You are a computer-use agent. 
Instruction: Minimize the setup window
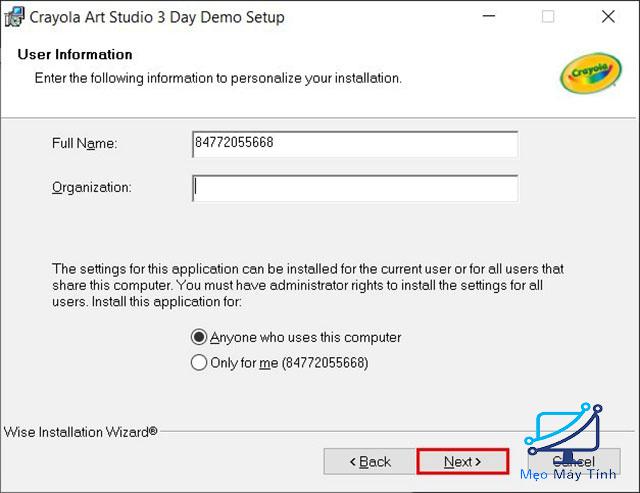pyautogui.click(x=489, y=16)
